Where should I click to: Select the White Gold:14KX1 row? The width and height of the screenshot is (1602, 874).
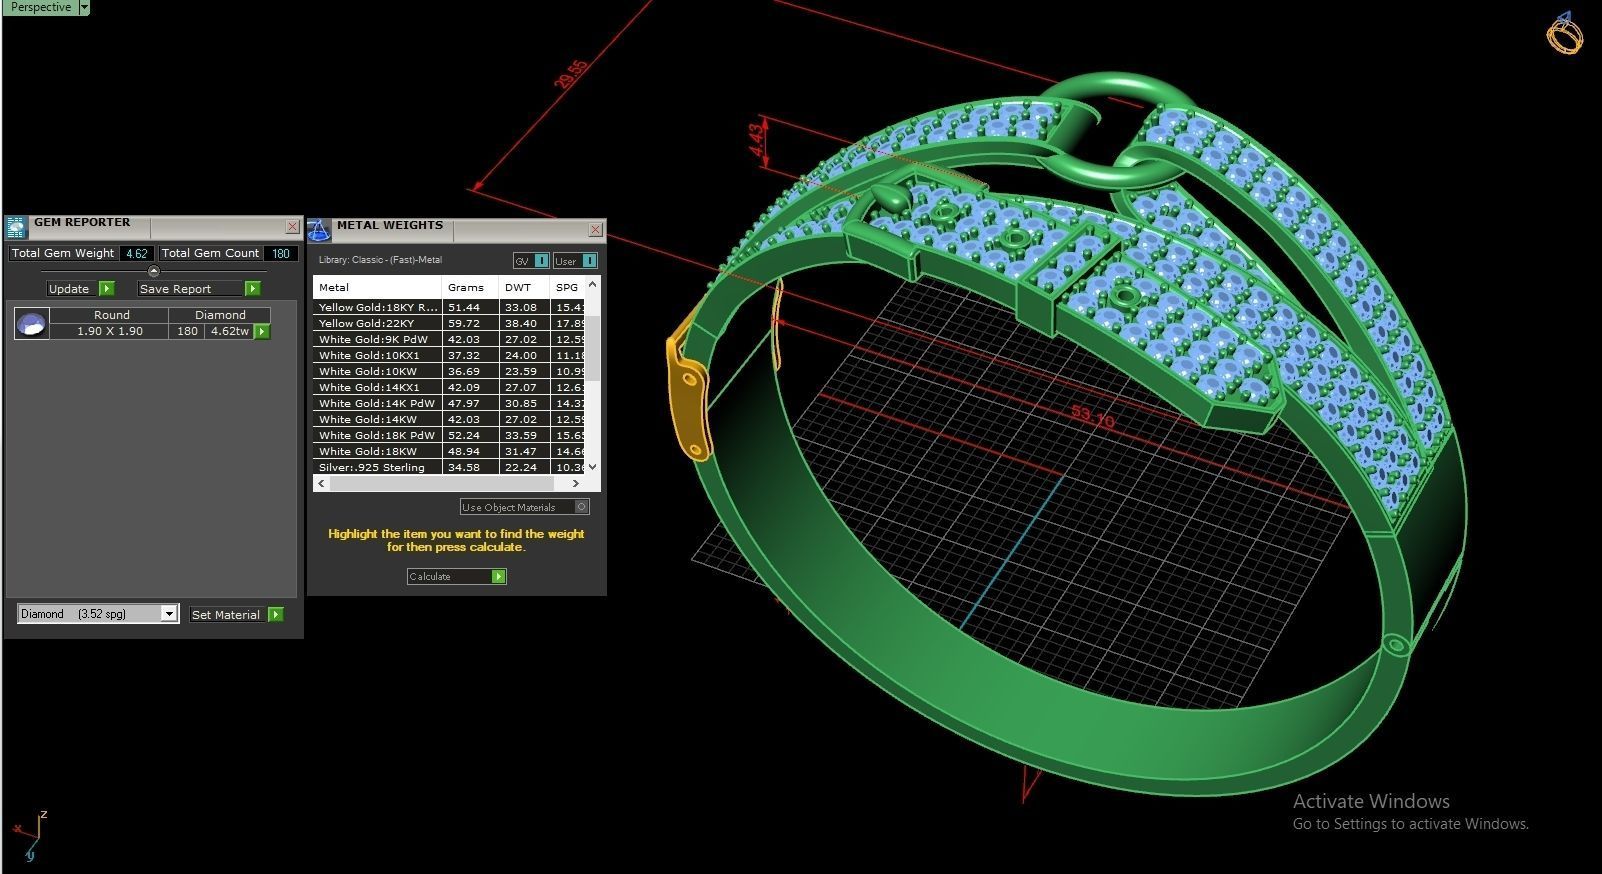click(450, 387)
